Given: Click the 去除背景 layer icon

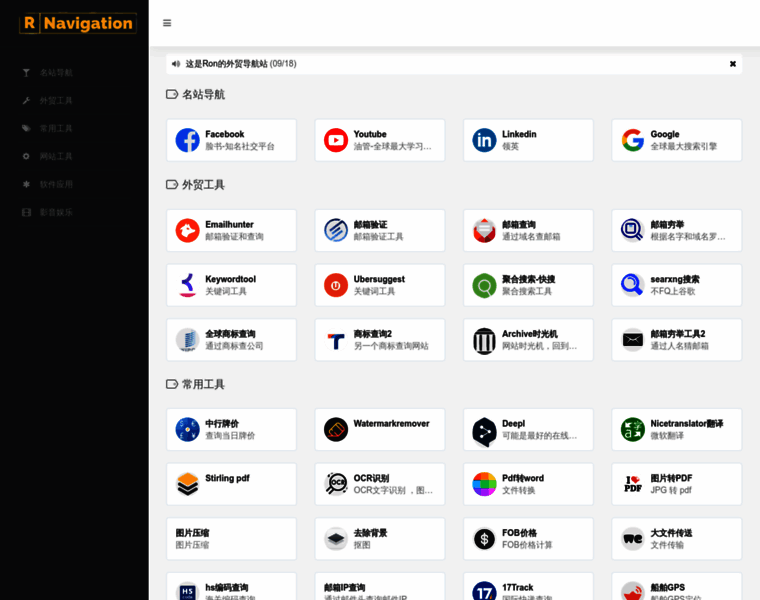Looking at the screenshot, I should click(x=336, y=539).
